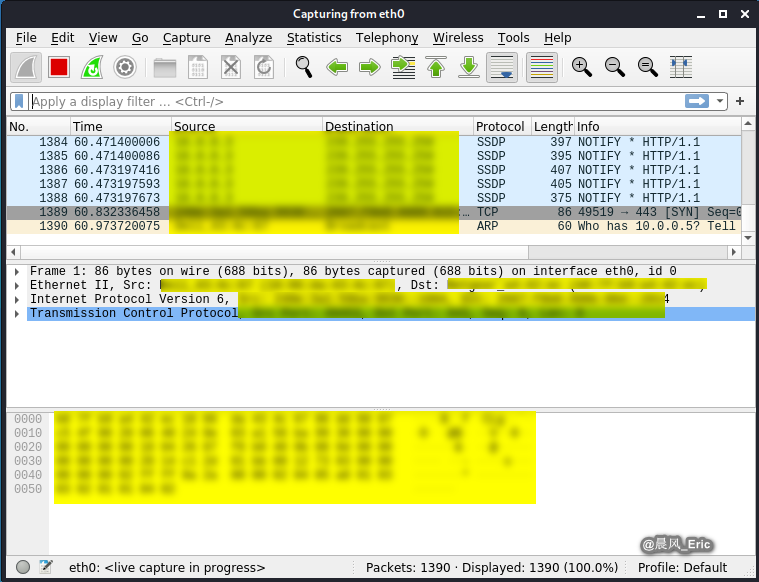Click in the display filter input field
Viewport: 759px width, 582px height.
tap(350, 101)
